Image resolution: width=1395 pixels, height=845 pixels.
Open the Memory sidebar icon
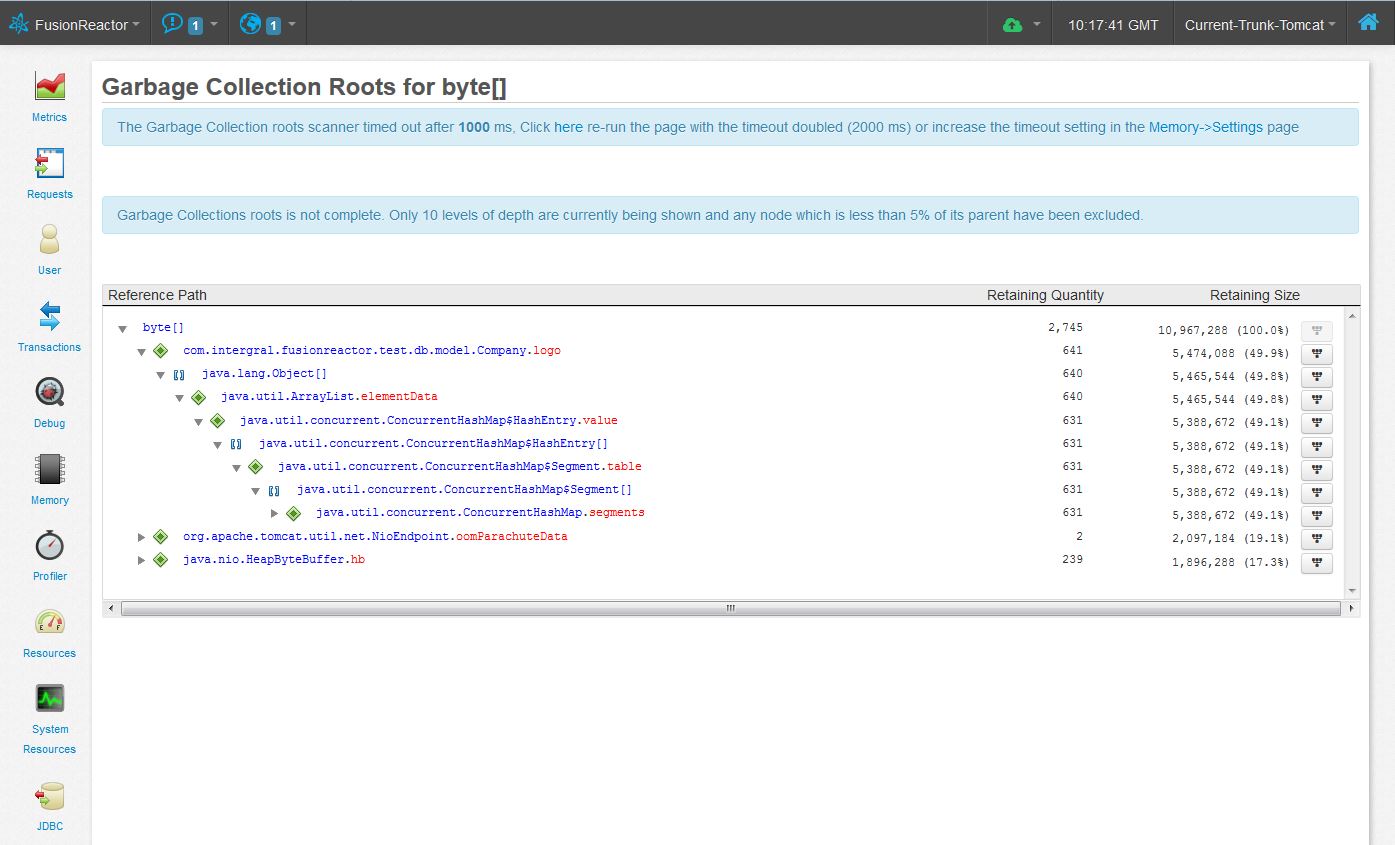(49, 469)
